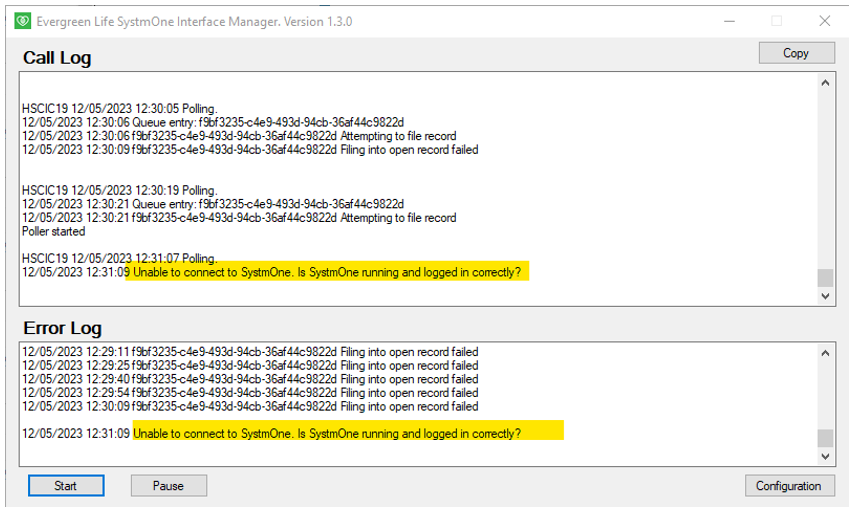The width and height of the screenshot is (852, 512).
Task: Click Error Log scrollbar down arrow
Action: [x=825, y=457]
